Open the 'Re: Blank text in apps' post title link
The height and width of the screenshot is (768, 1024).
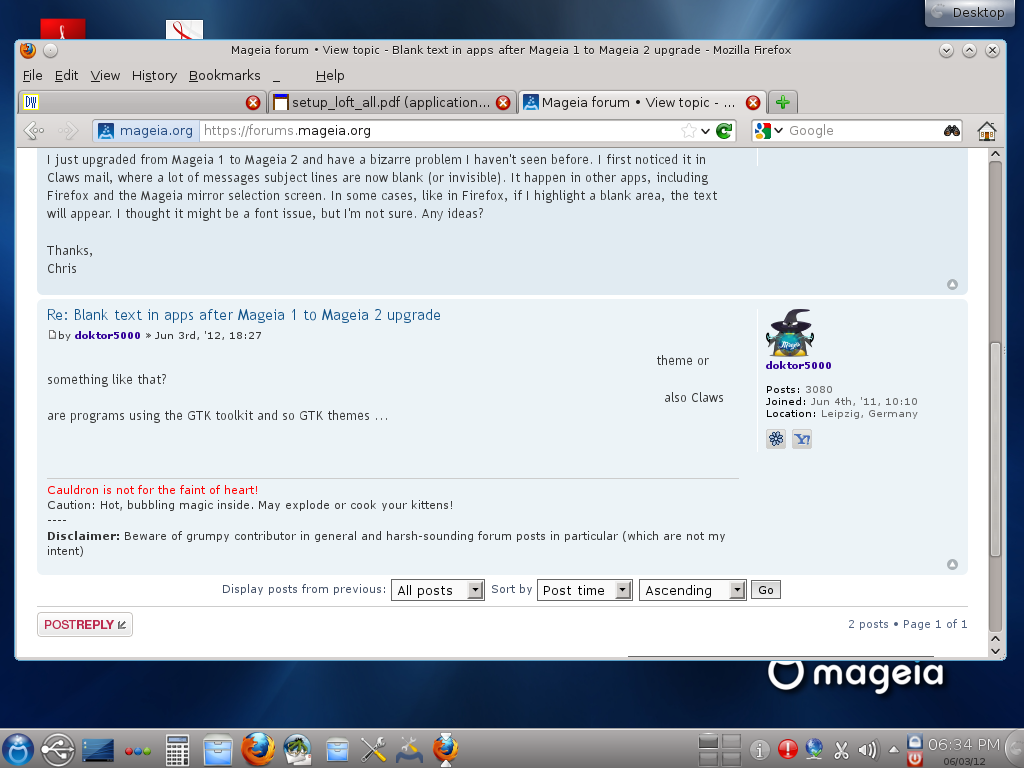click(244, 315)
